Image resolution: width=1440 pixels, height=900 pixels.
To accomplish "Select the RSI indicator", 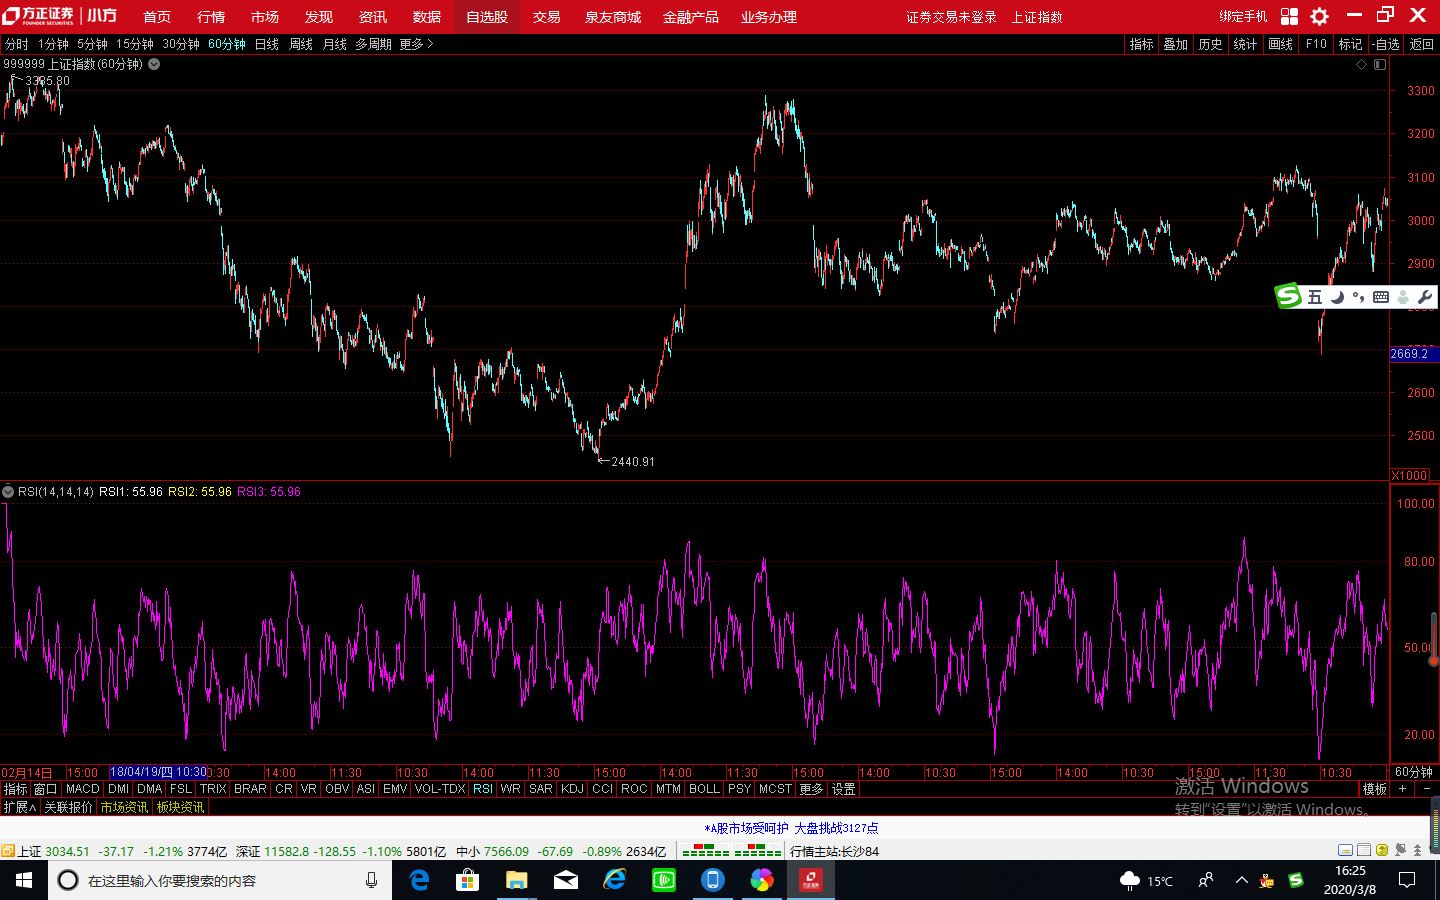I will pyautogui.click(x=483, y=789).
